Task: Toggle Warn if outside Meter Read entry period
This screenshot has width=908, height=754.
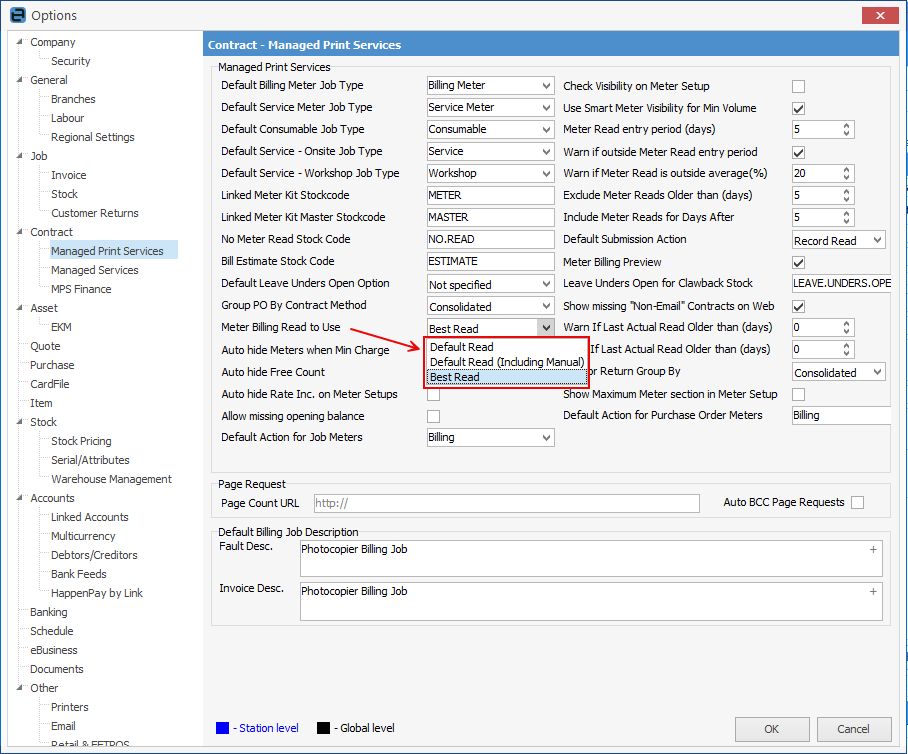Action: pyautogui.click(x=799, y=152)
